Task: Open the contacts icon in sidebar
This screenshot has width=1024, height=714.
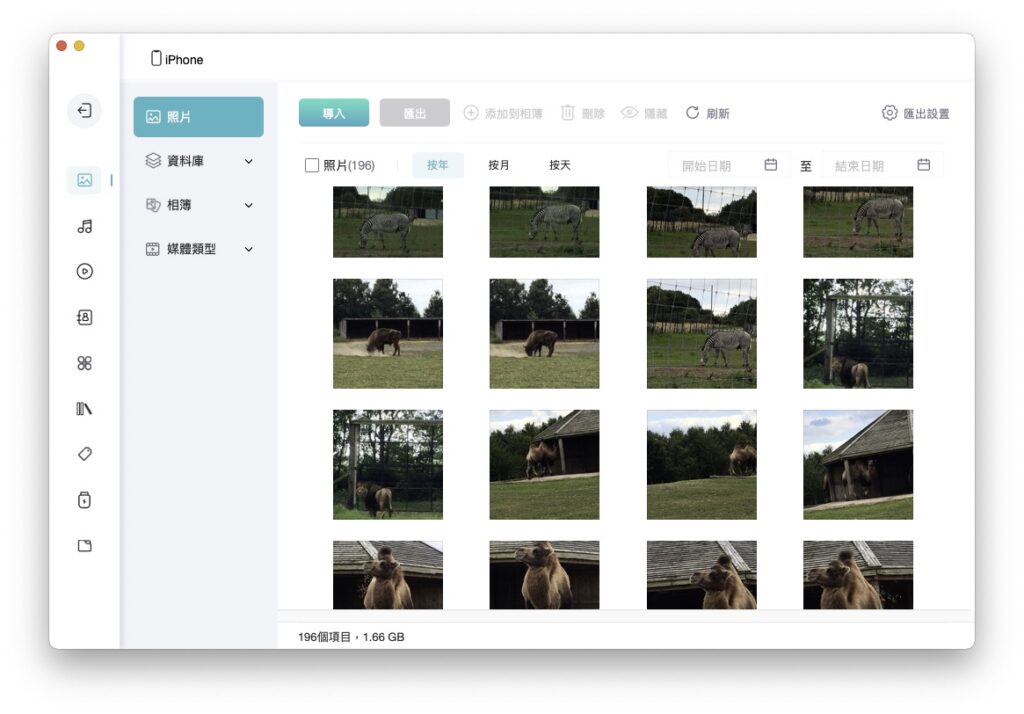Action: coord(84,317)
